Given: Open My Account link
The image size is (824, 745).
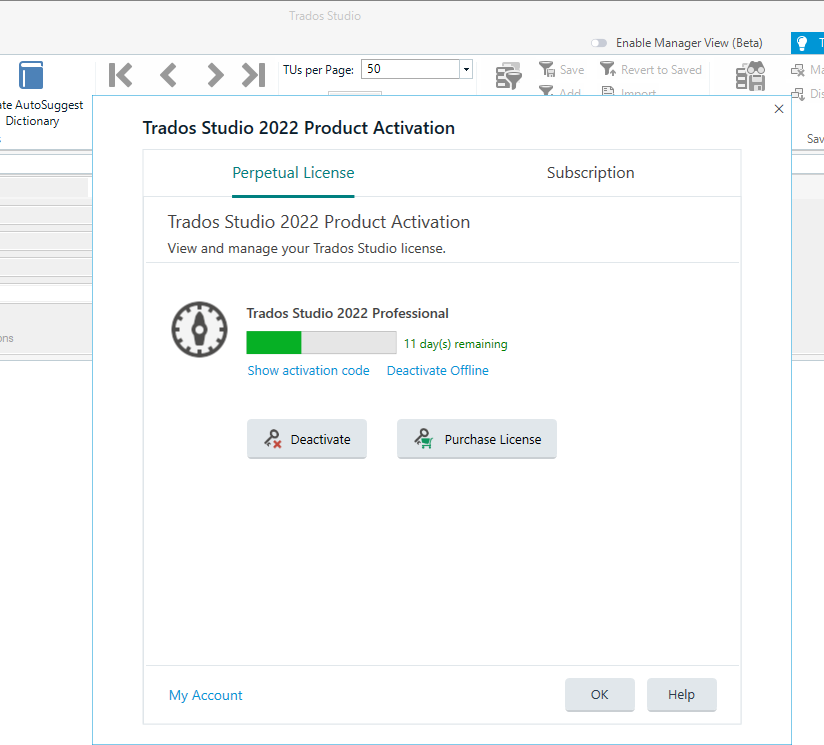Looking at the screenshot, I should coord(205,695).
